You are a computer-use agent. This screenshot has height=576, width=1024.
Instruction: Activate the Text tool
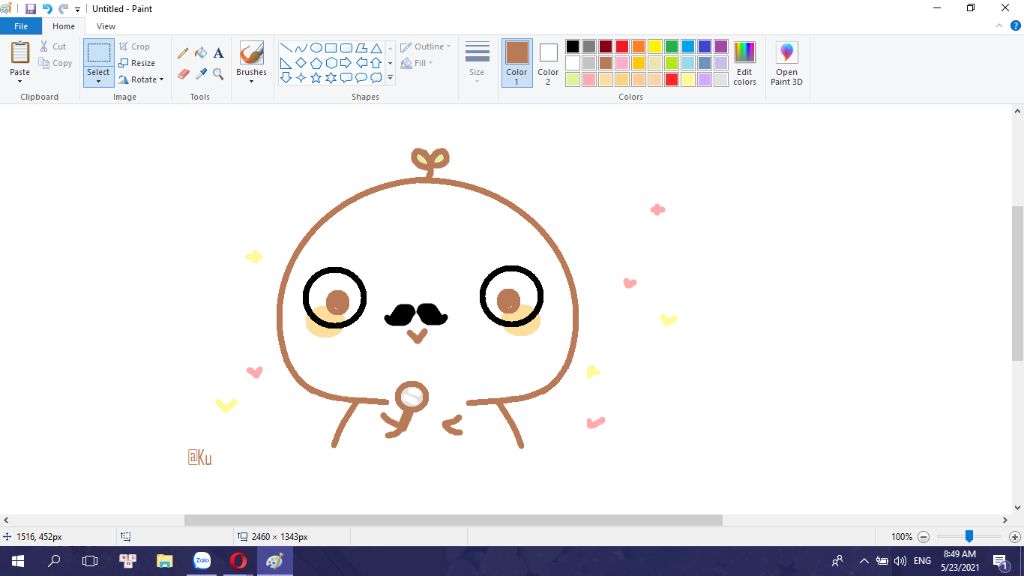219,53
